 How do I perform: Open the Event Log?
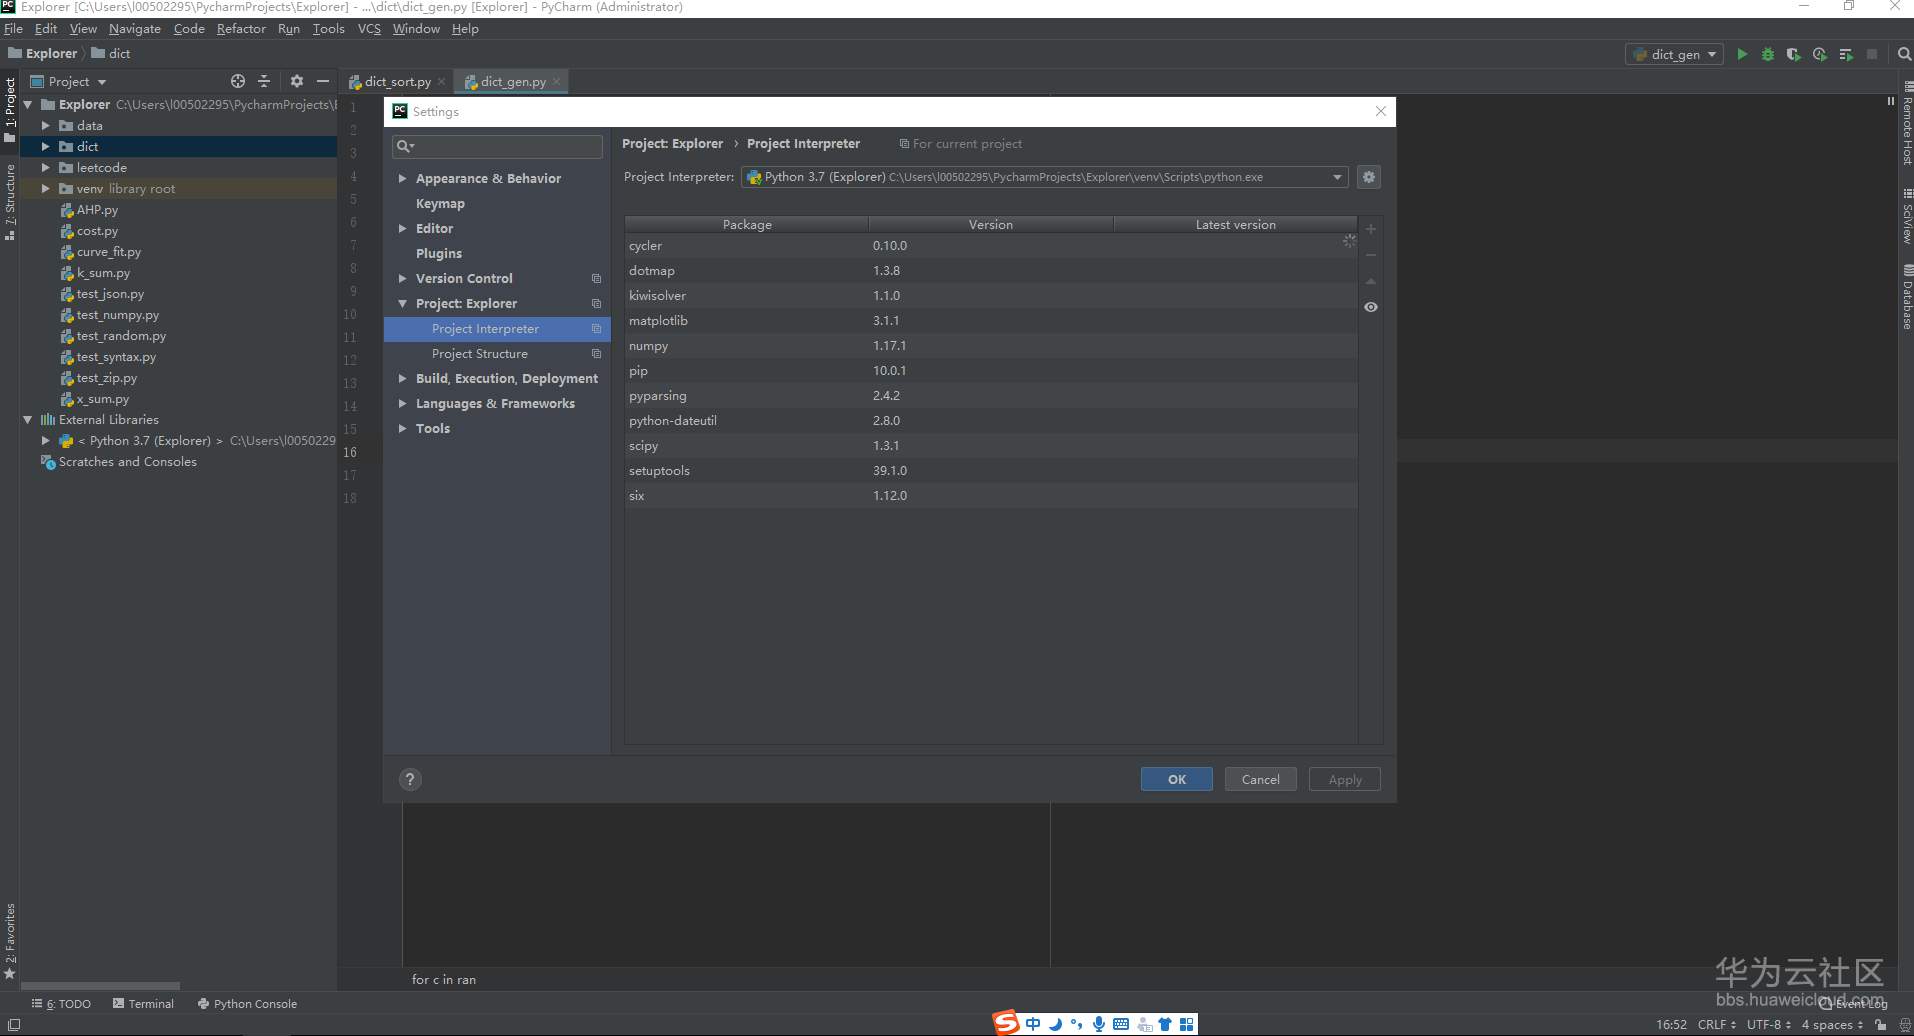pos(1854,1004)
